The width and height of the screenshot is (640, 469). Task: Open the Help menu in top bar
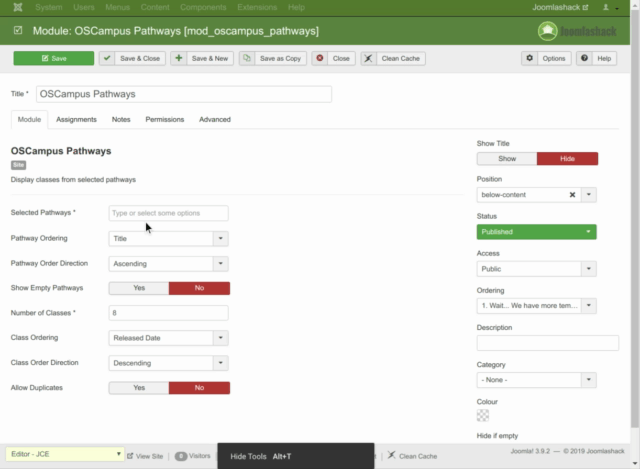(296, 7)
